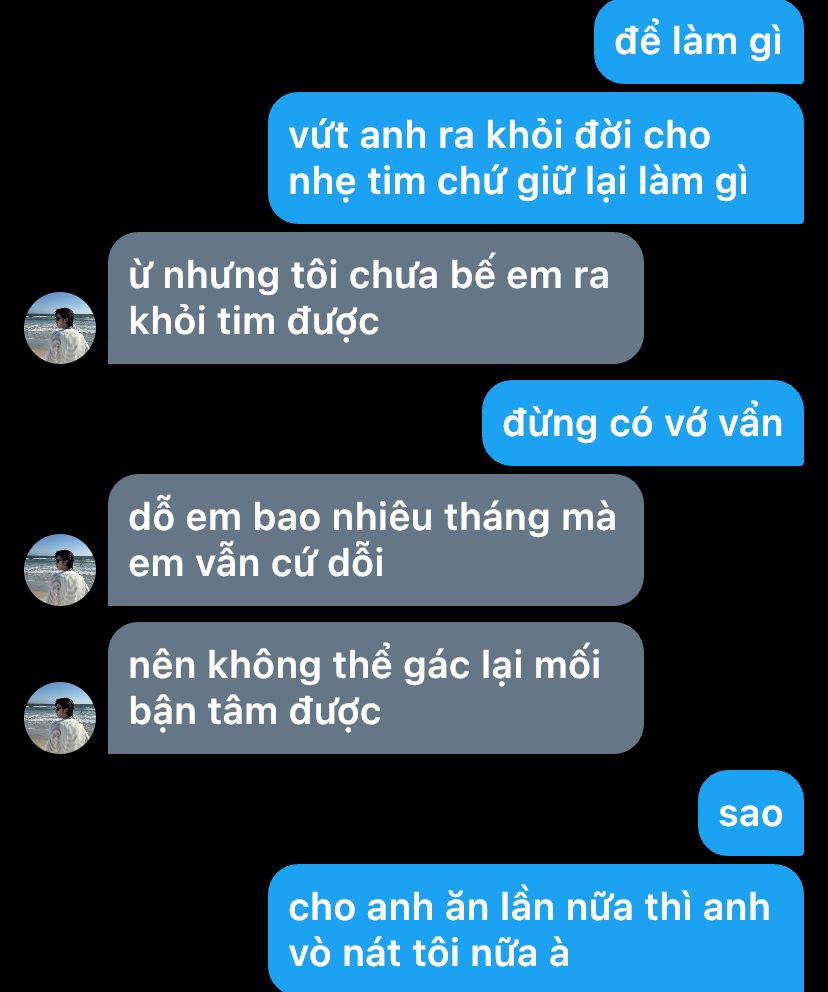Tap the line 'nên không thể gác lại mối'
The width and height of the screenshot is (828, 992).
tap(364, 666)
